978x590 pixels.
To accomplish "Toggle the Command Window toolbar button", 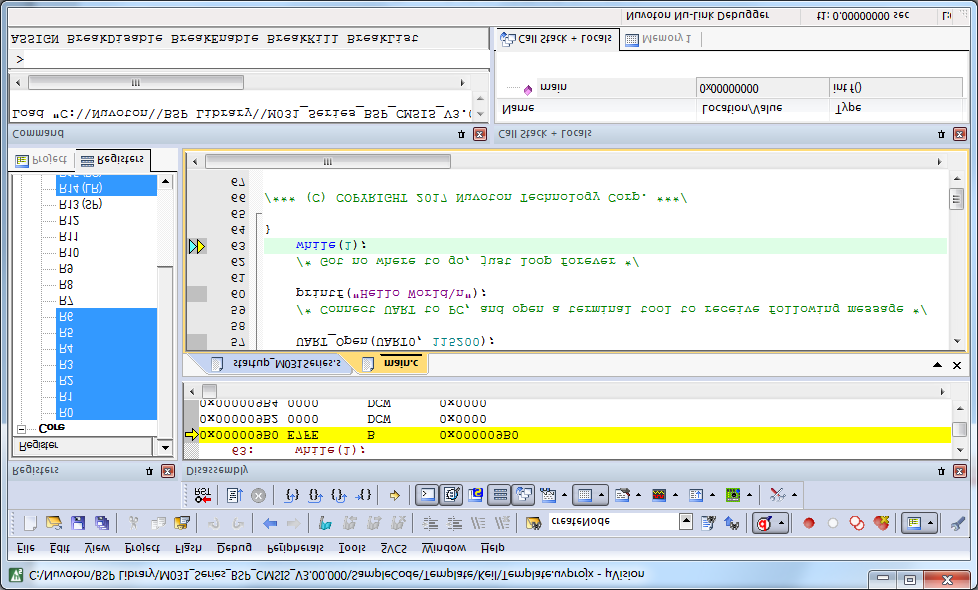I will point(426,494).
